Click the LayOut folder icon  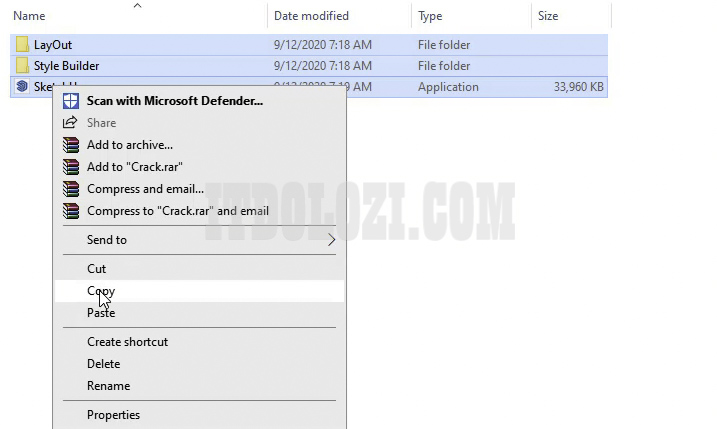click(x=22, y=45)
